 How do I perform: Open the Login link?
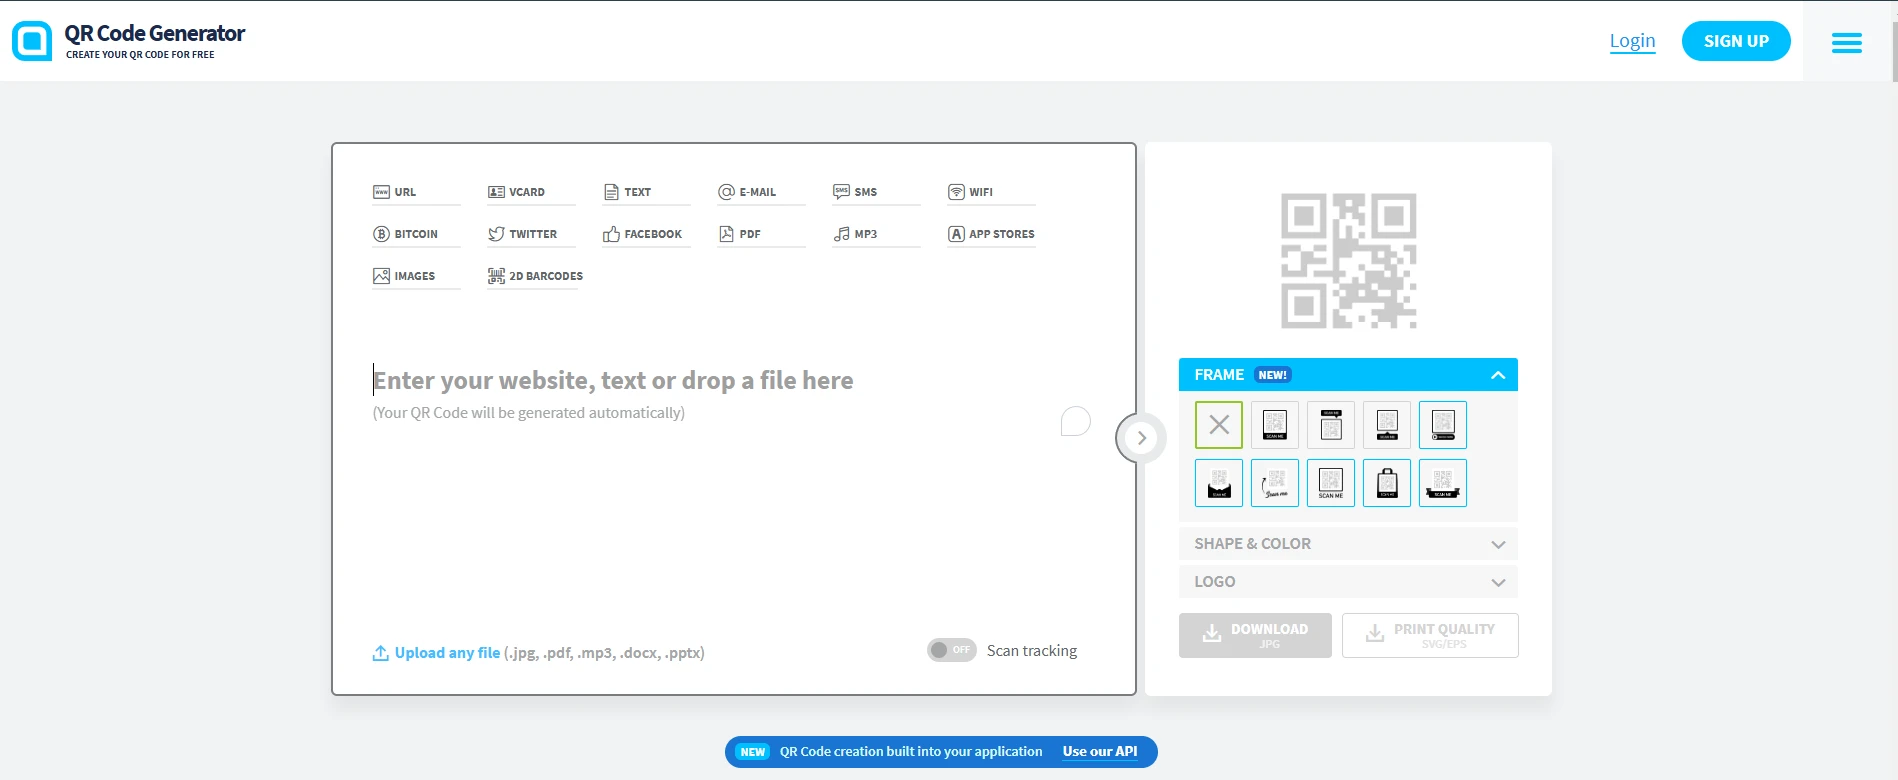tap(1632, 41)
